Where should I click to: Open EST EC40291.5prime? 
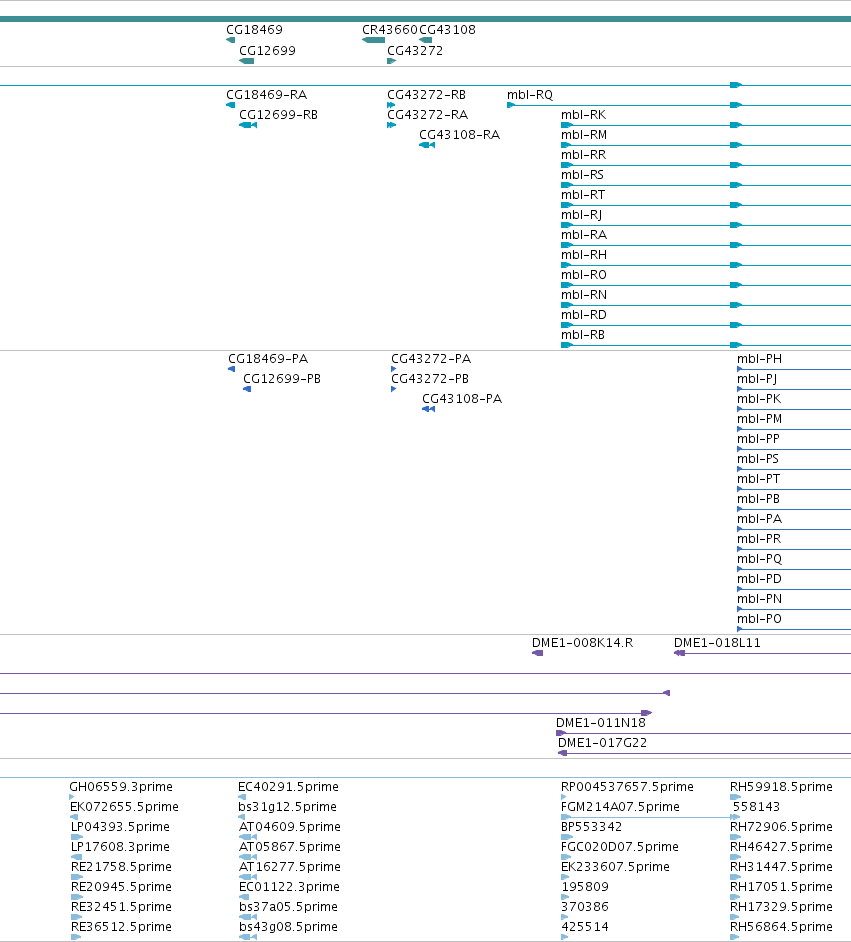tap(288, 786)
